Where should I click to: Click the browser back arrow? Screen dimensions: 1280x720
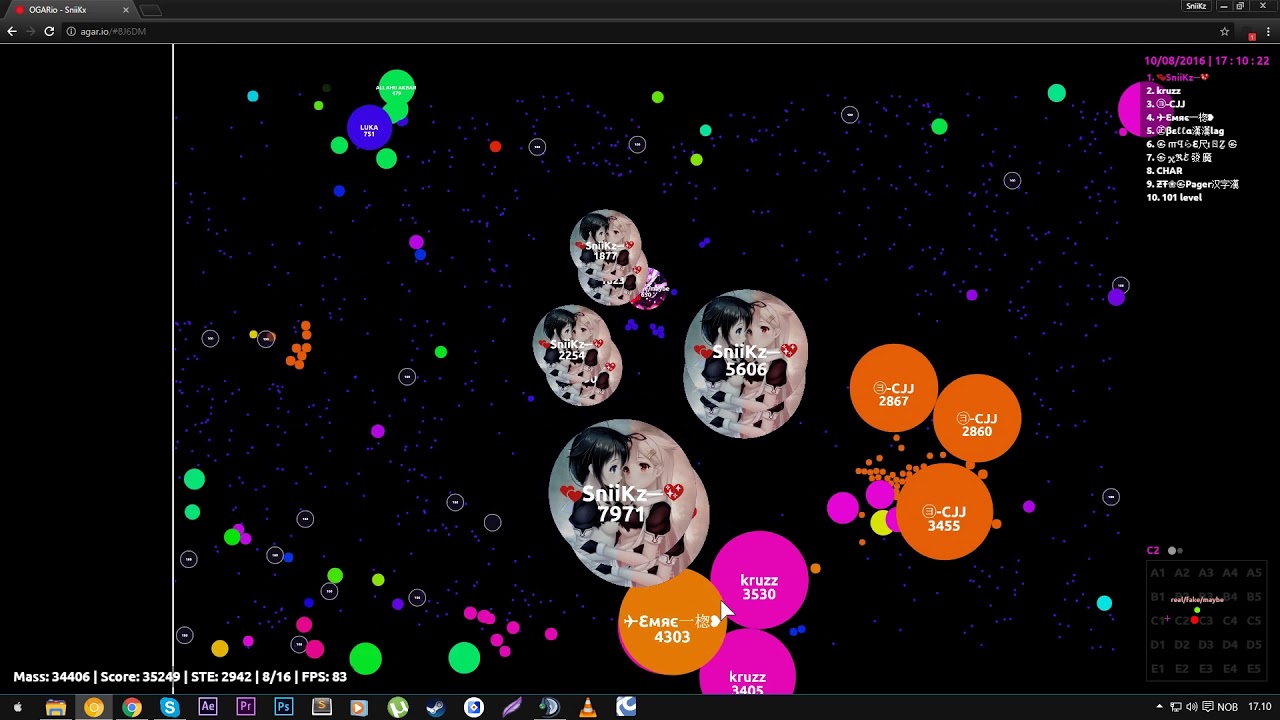tap(12, 31)
